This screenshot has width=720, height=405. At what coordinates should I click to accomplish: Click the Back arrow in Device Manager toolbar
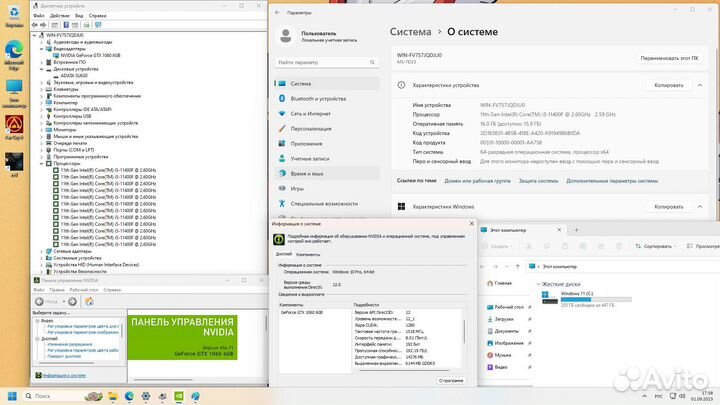(35, 25)
